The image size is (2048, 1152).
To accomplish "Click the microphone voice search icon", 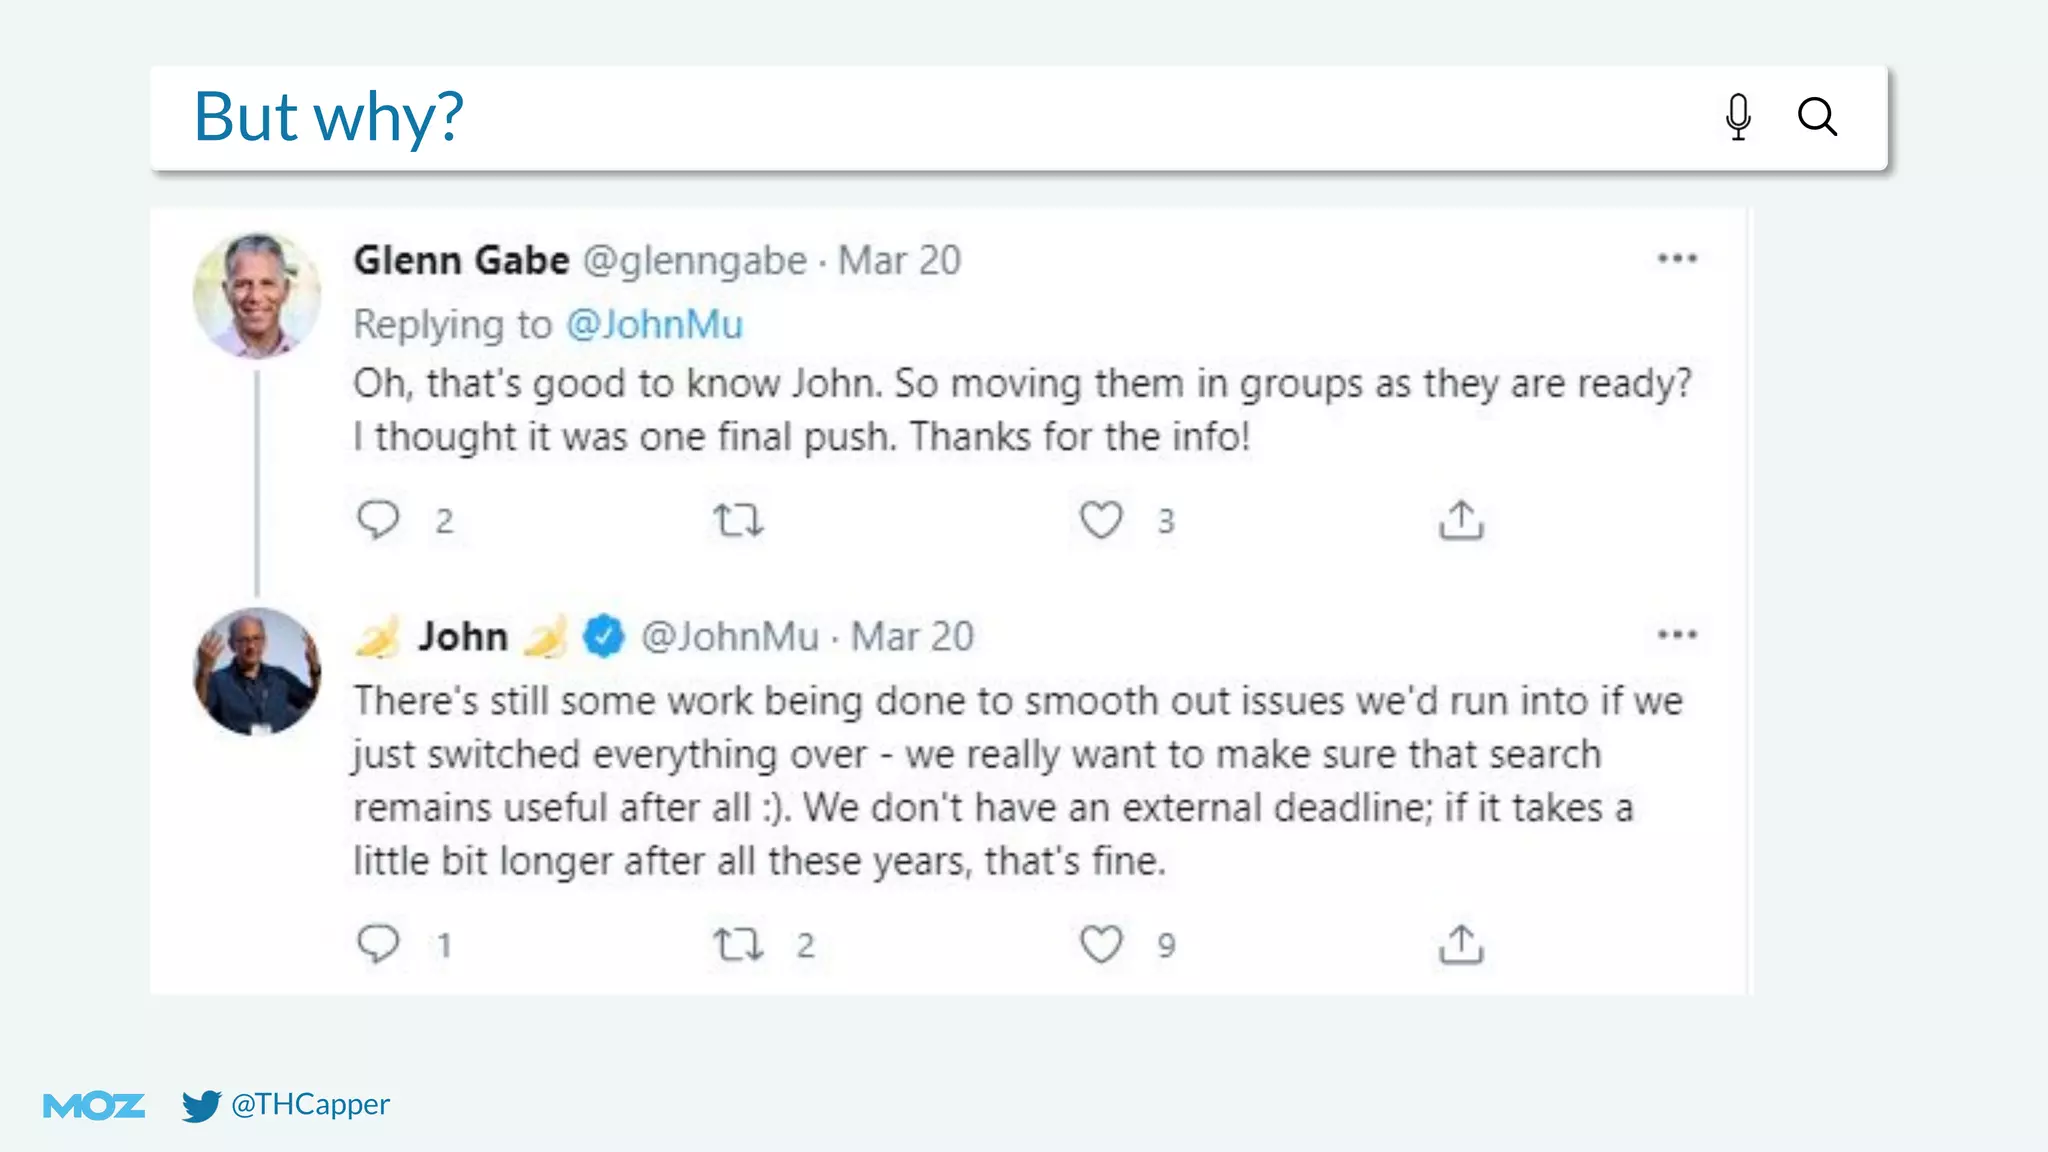I will point(1738,117).
